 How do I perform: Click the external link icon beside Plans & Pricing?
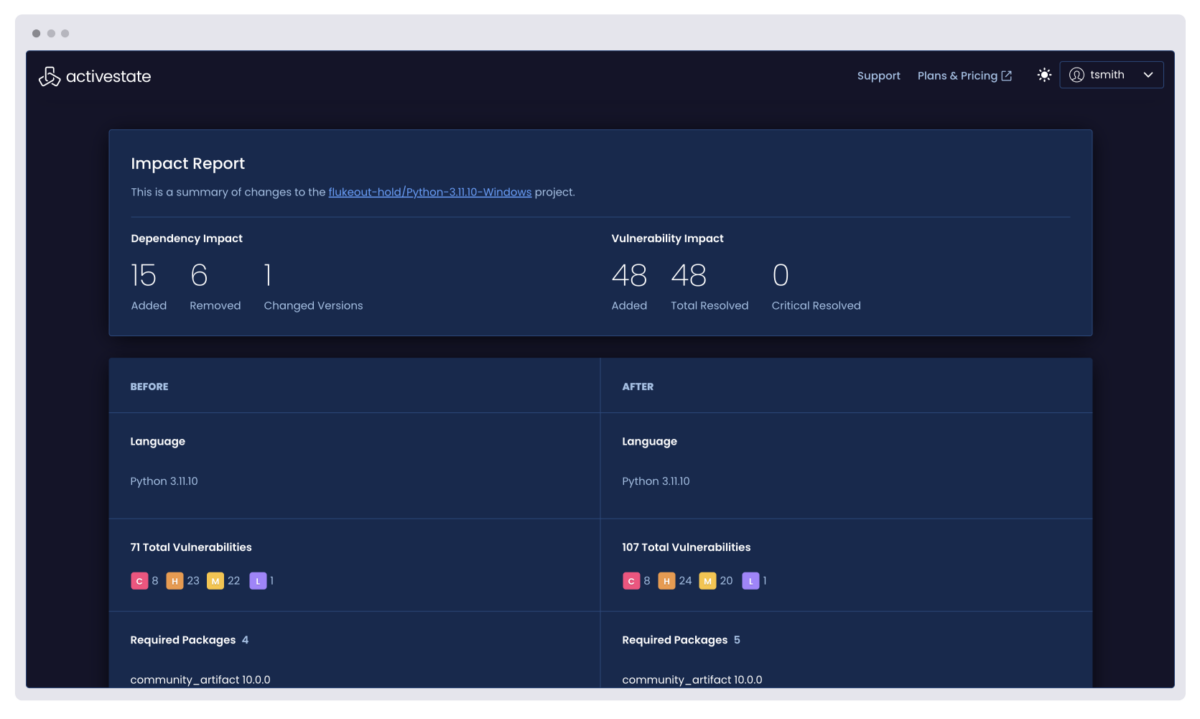pyautogui.click(x=1007, y=76)
